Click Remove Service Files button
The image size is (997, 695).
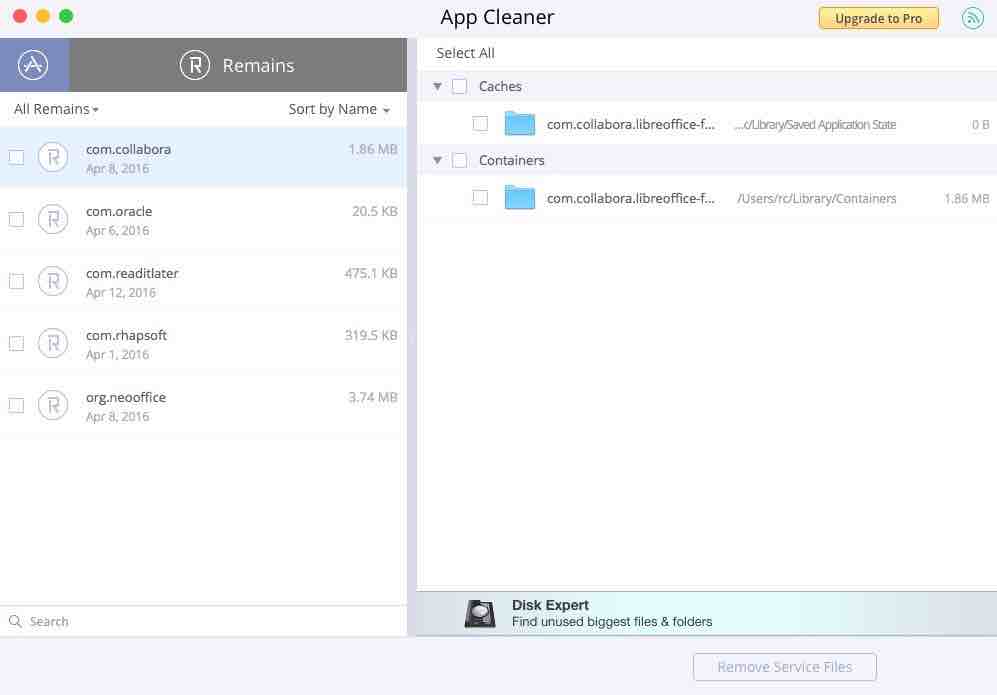coord(785,667)
